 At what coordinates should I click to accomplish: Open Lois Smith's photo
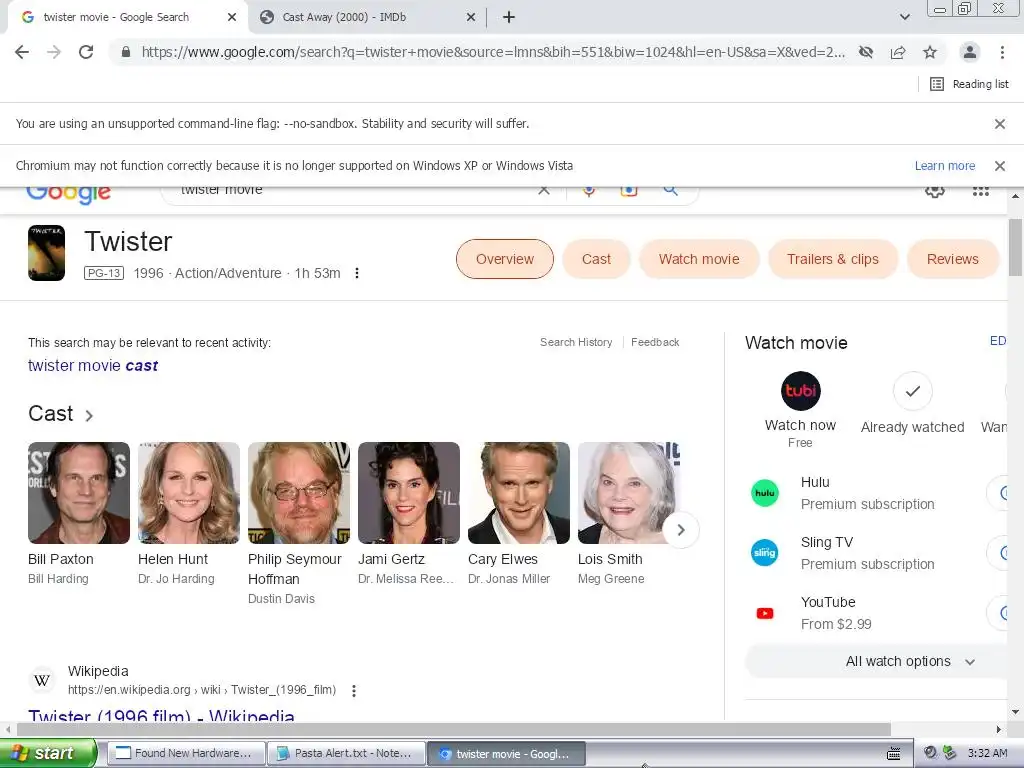coord(629,493)
